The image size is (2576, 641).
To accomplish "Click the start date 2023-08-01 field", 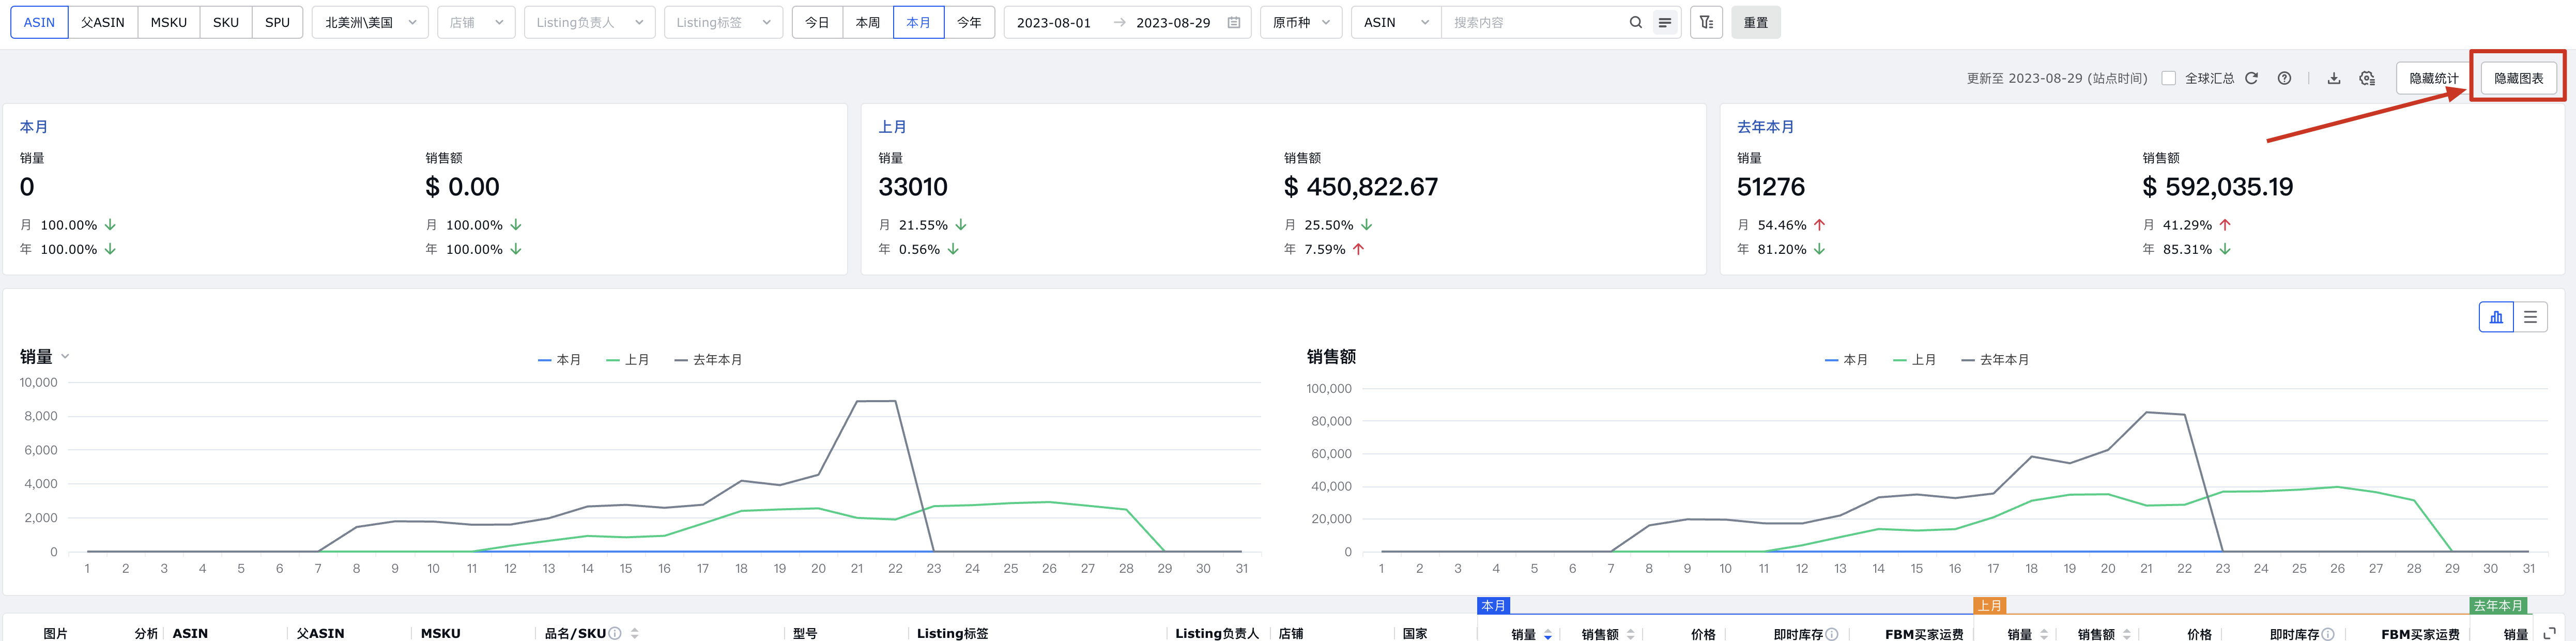I will tap(1054, 22).
